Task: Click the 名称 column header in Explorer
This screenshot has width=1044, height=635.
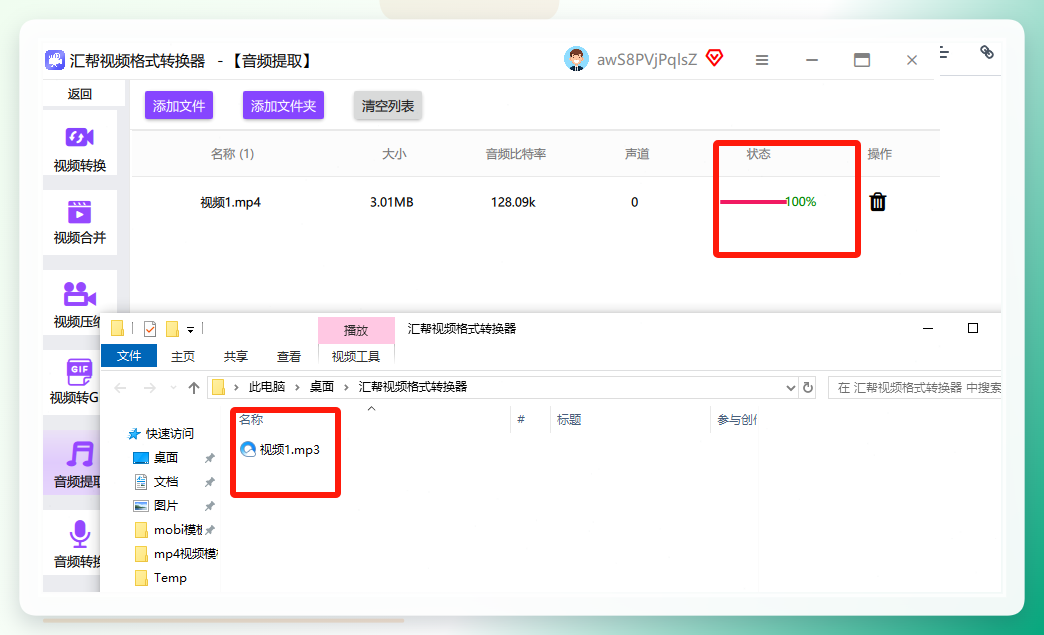Action: pyautogui.click(x=251, y=419)
